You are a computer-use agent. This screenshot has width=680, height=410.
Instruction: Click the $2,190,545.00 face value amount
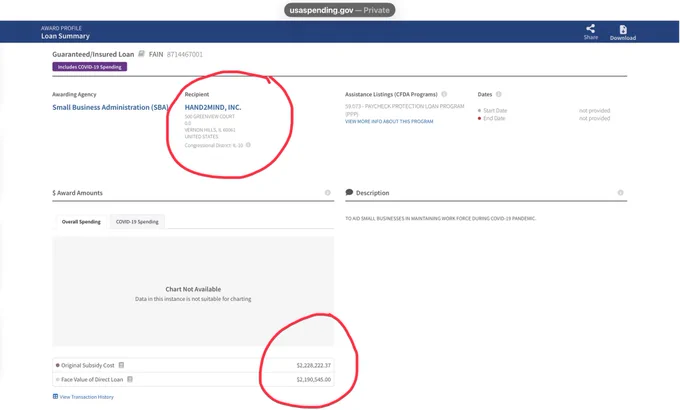tap(314, 379)
